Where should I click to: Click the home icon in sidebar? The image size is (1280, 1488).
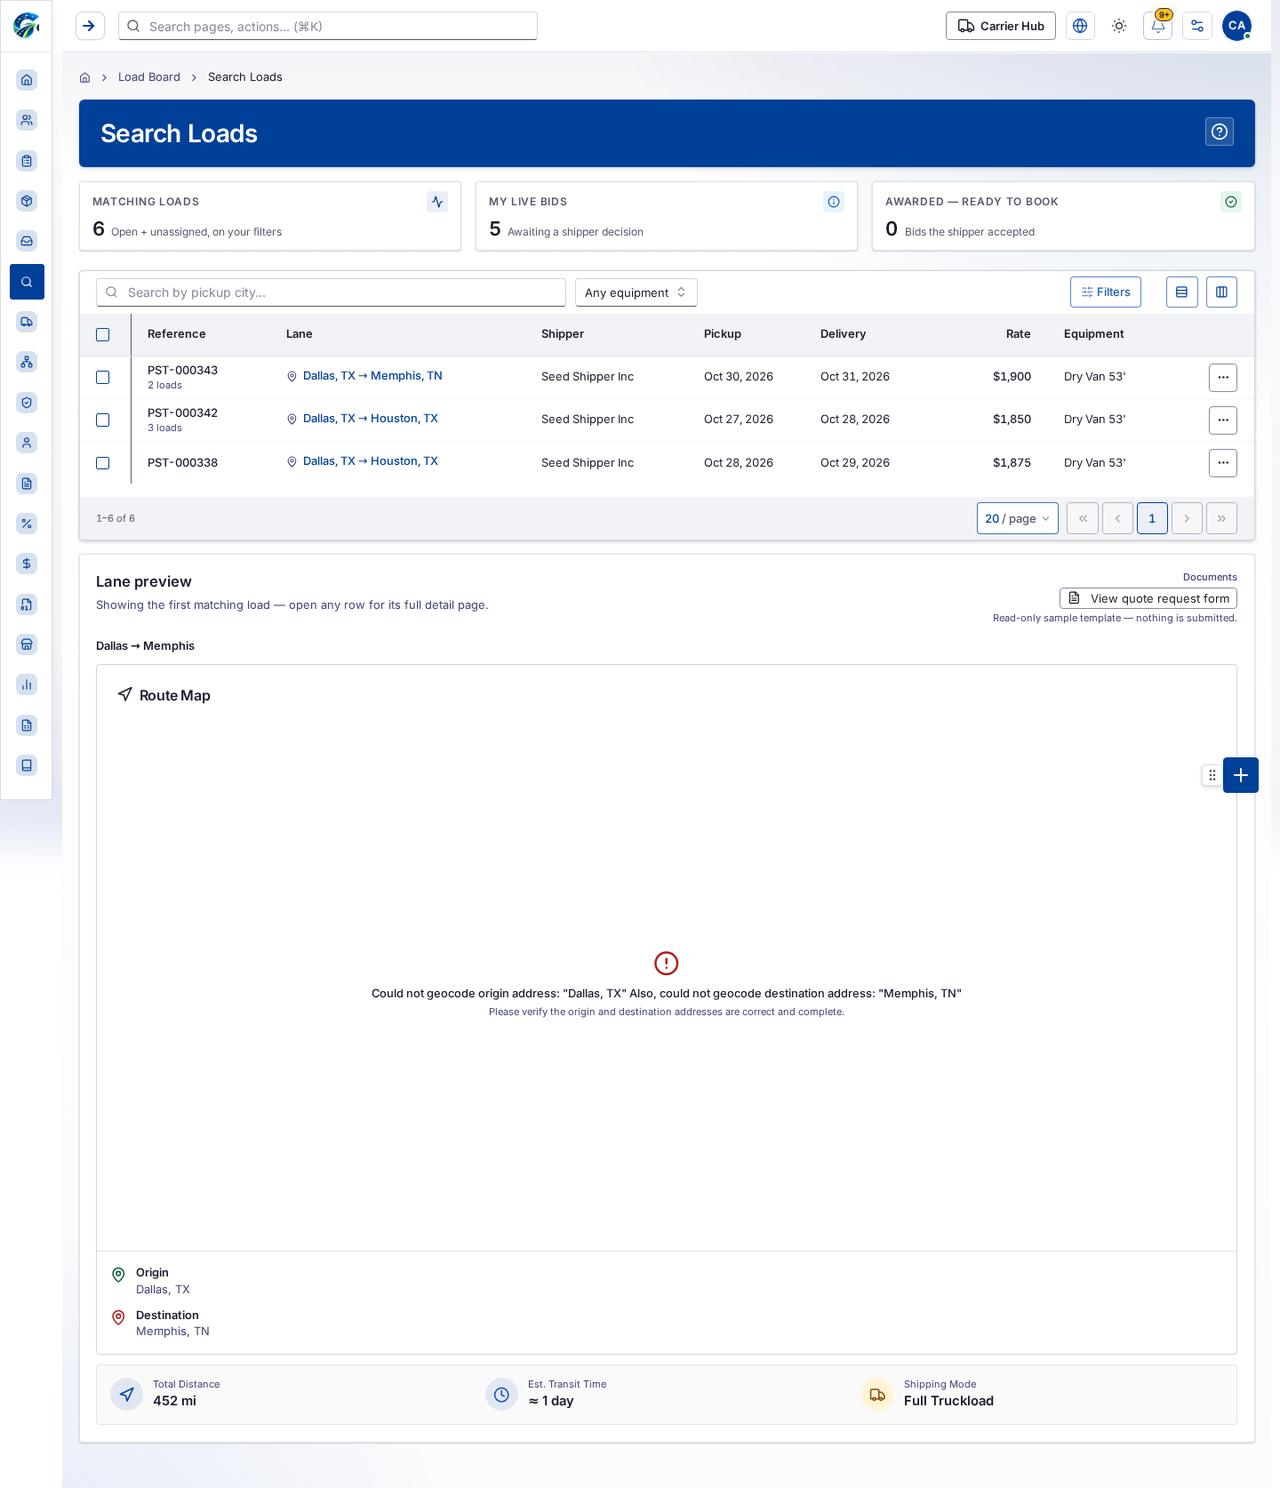(27, 80)
